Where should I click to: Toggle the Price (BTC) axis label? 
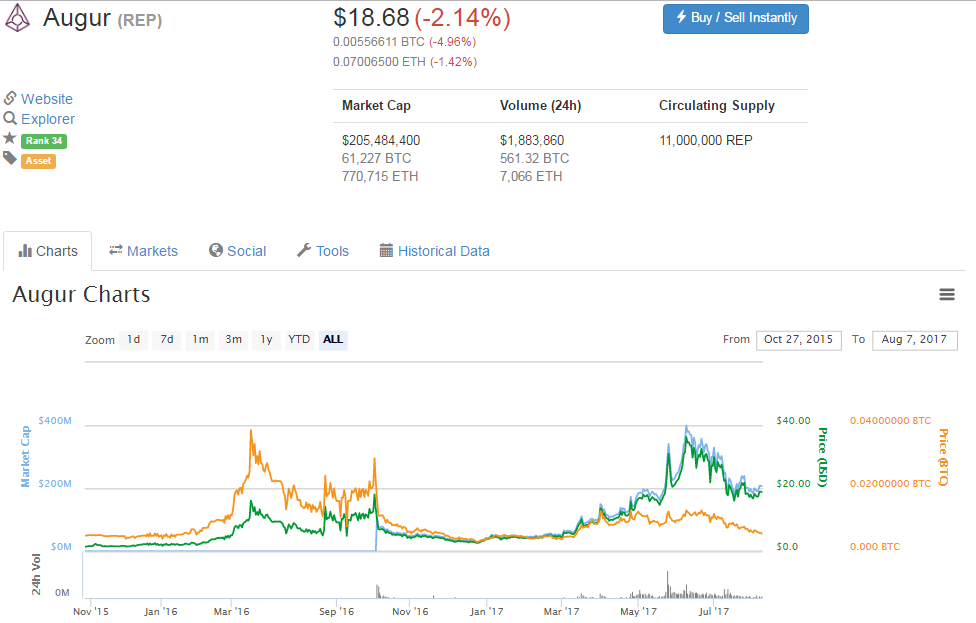(944, 457)
